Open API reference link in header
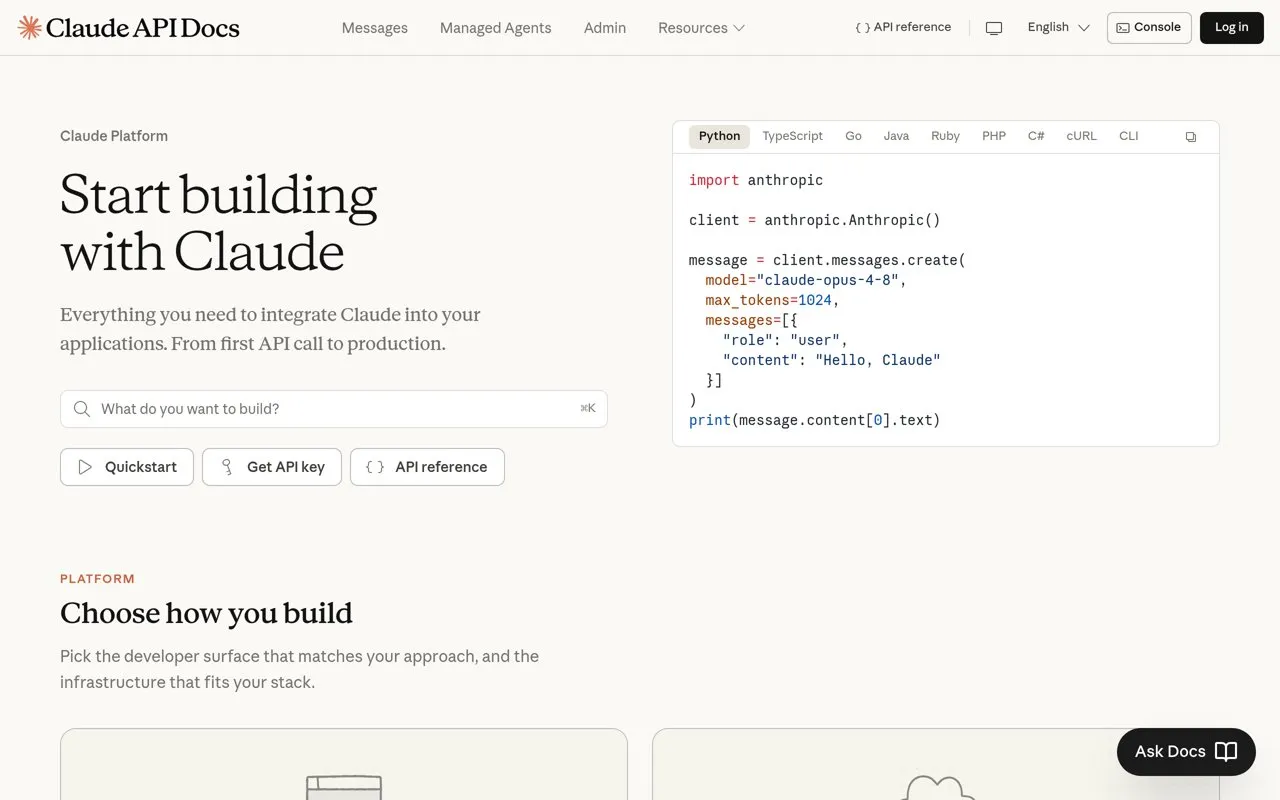1280x800 pixels. (903, 28)
